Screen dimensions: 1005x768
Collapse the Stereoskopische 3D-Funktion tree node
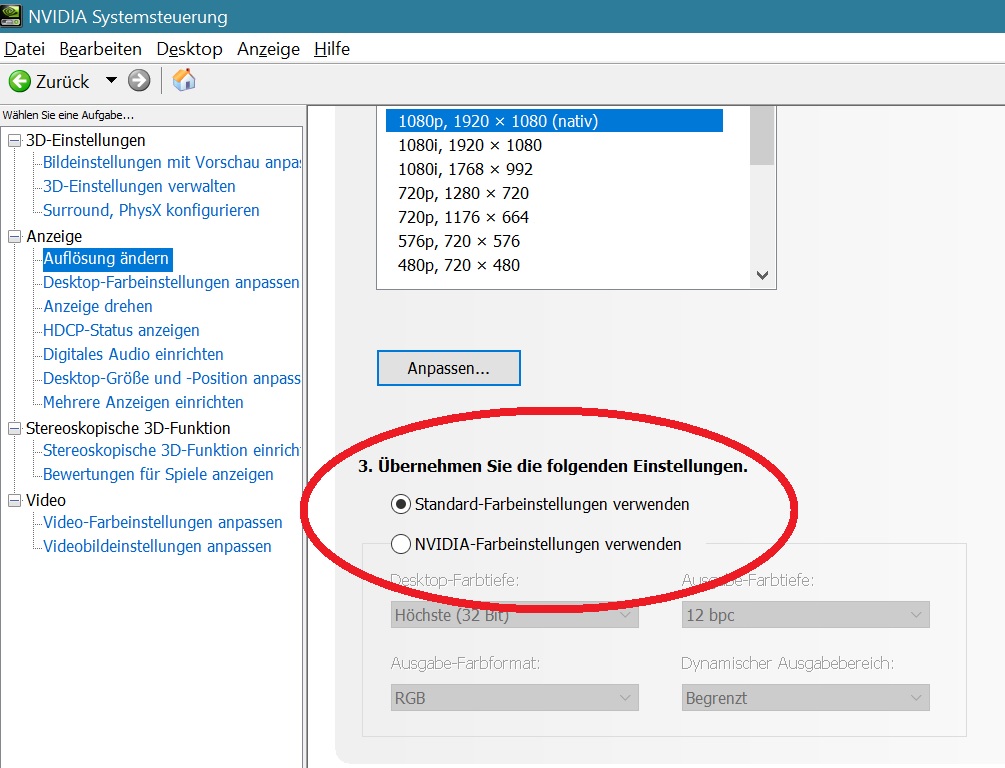(14, 428)
